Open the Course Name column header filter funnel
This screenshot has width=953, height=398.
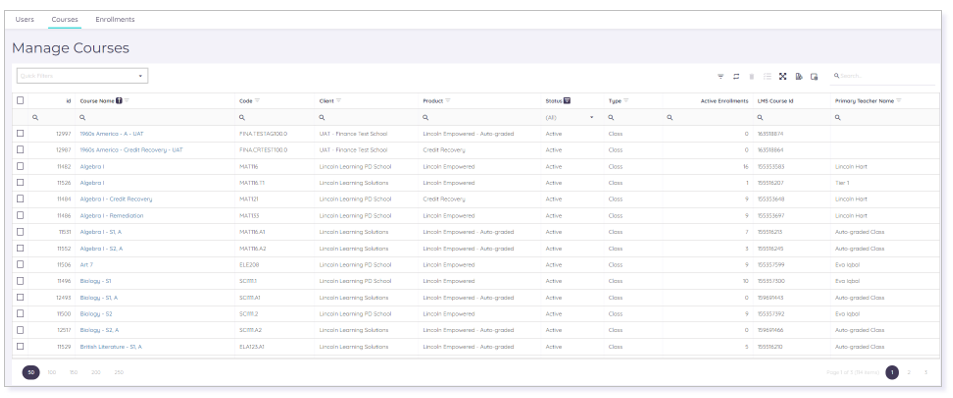(127, 101)
